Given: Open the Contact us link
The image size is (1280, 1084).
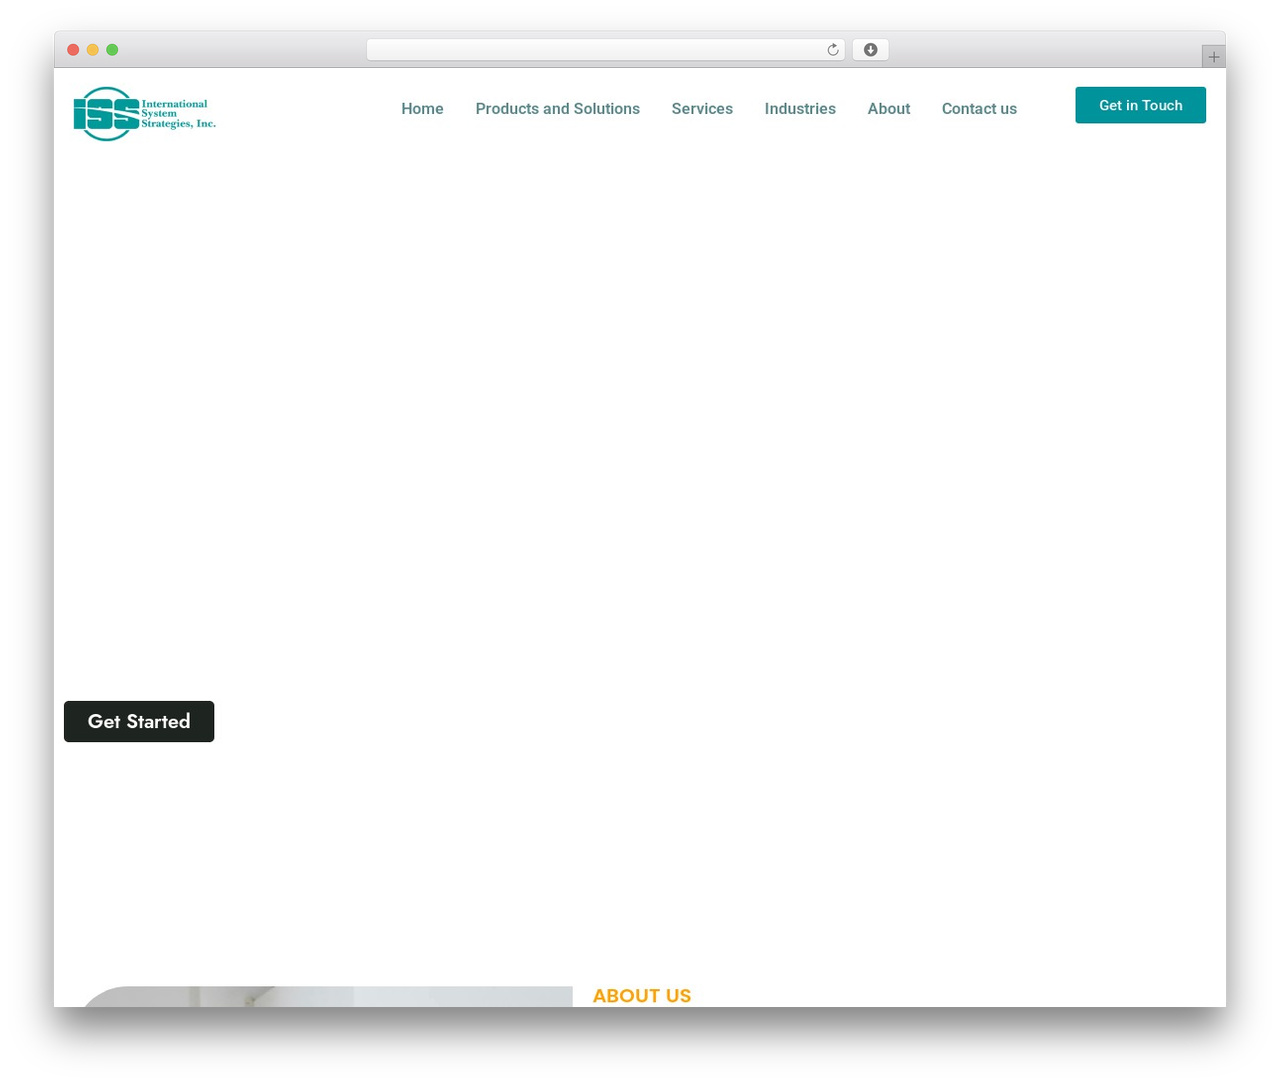Looking at the screenshot, I should click(x=979, y=109).
